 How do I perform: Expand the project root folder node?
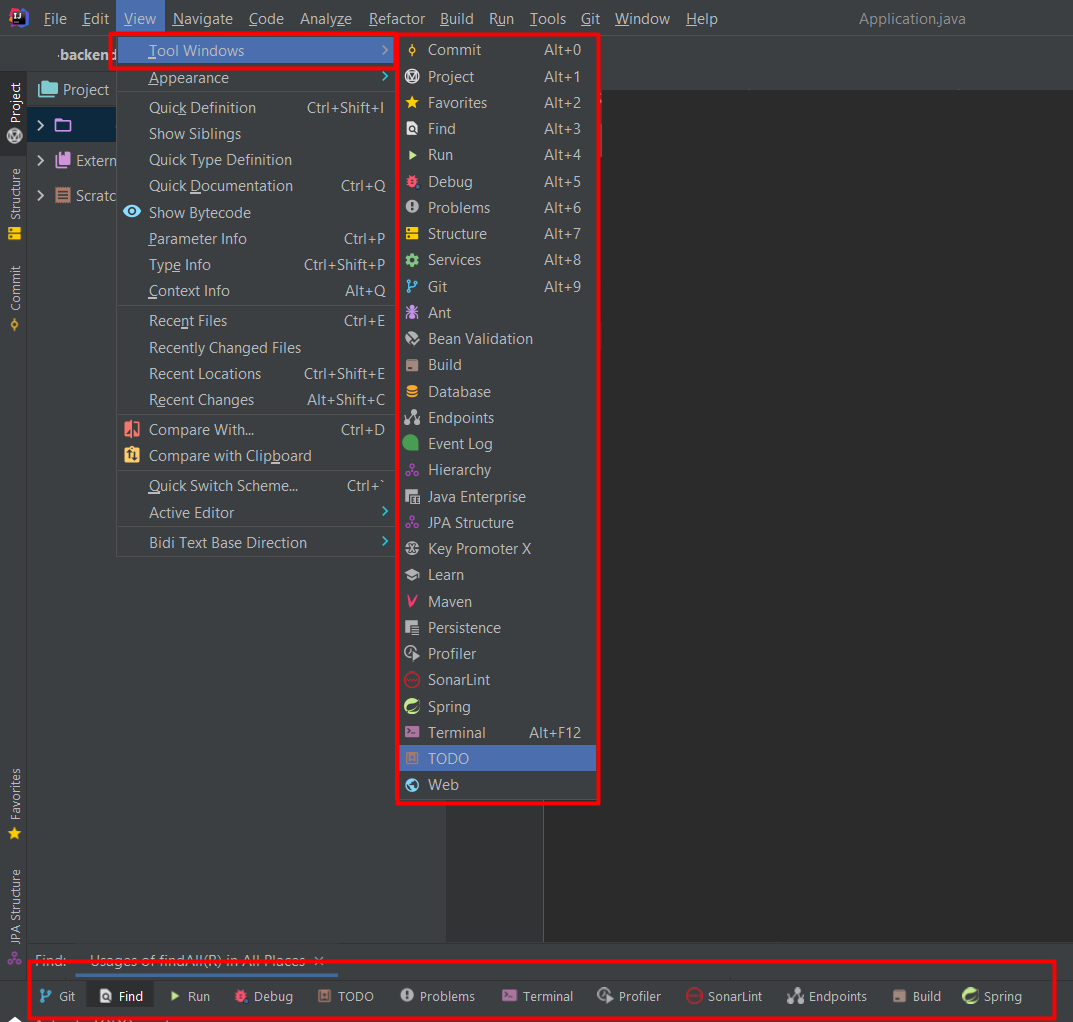click(40, 125)
